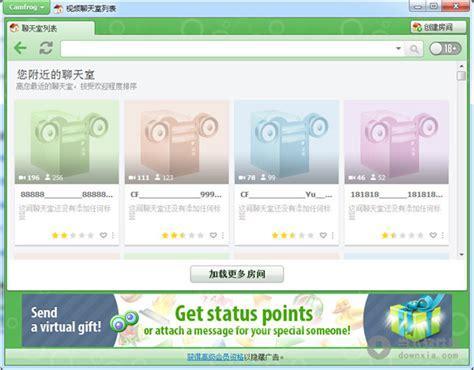Favorite the CF 999 room with heart
Viewport: 474px width, 370px height.
pos(213,235)
